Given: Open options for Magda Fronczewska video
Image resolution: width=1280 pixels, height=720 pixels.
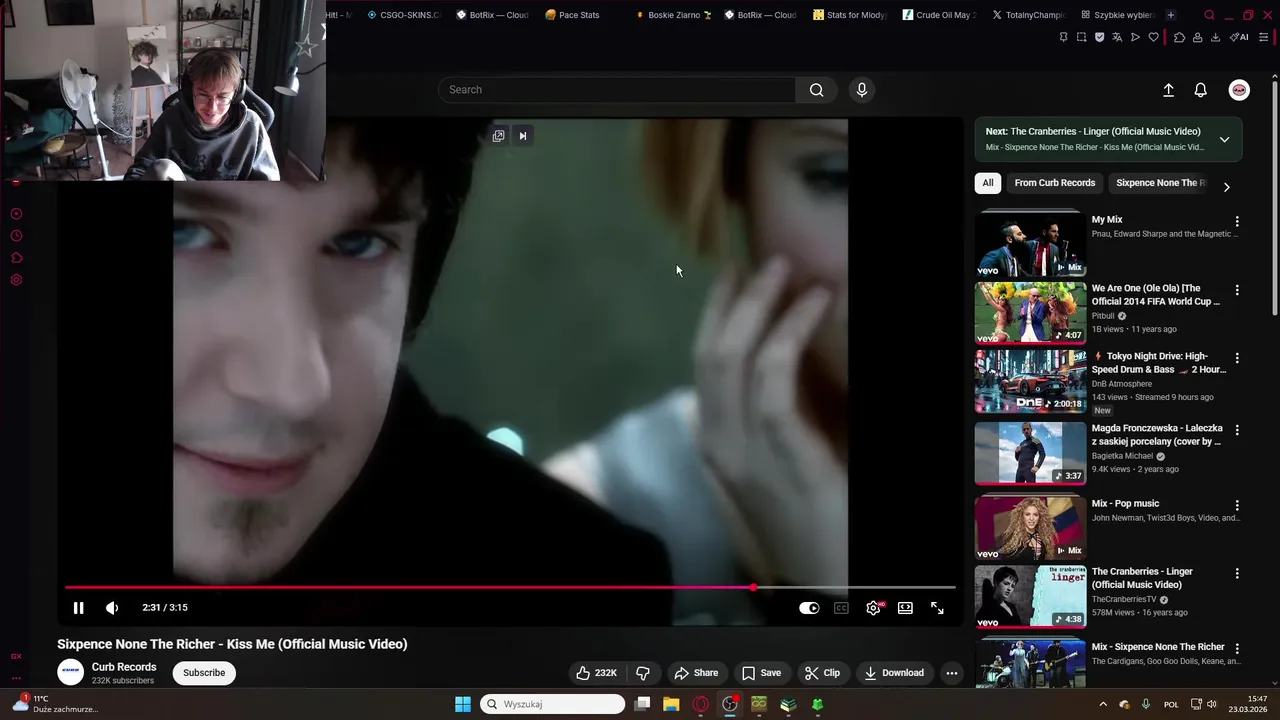Looking at the screenshot, I should (x=1237, y=430).
